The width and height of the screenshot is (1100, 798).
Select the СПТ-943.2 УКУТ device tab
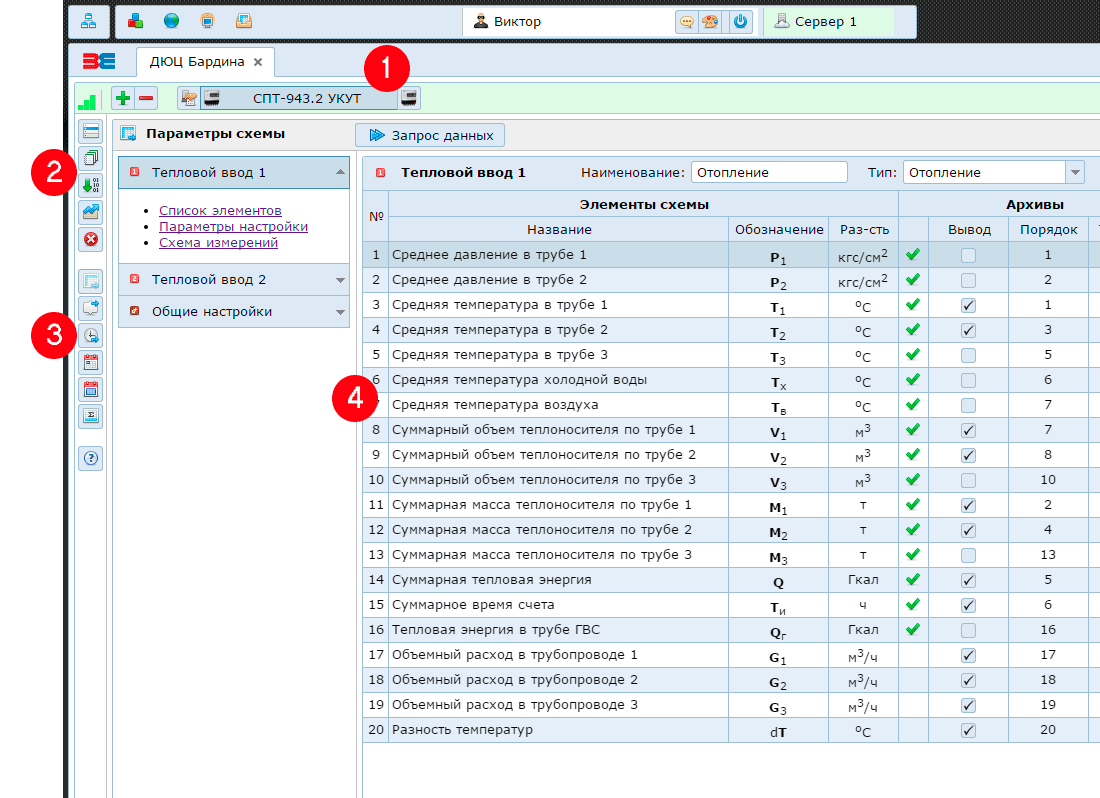[307, 98]
